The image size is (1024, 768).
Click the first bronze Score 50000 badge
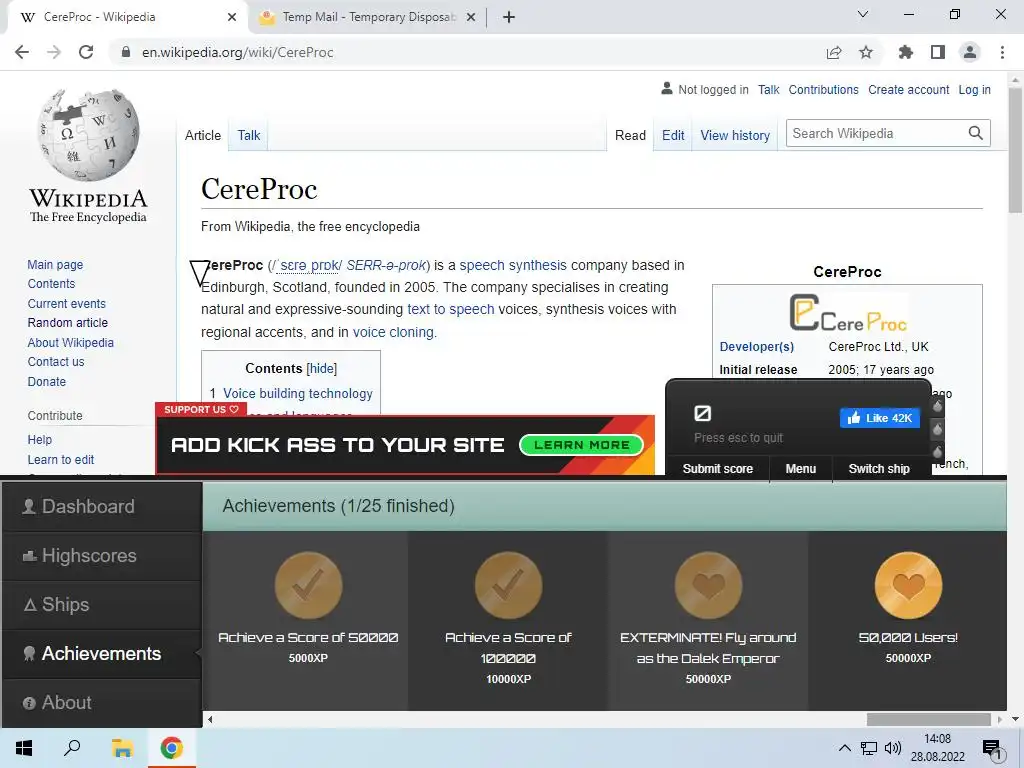(x=308, y=585)
